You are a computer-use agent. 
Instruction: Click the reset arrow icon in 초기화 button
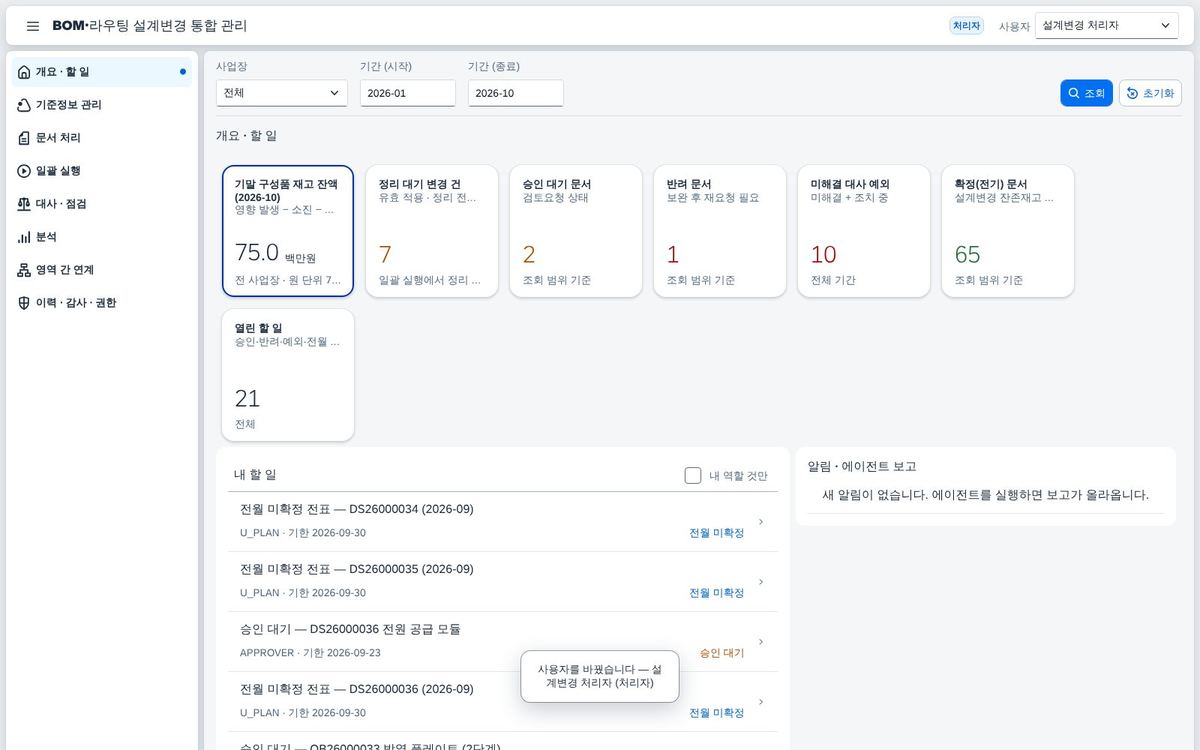pyautogui.click(x=1132, y=93)
